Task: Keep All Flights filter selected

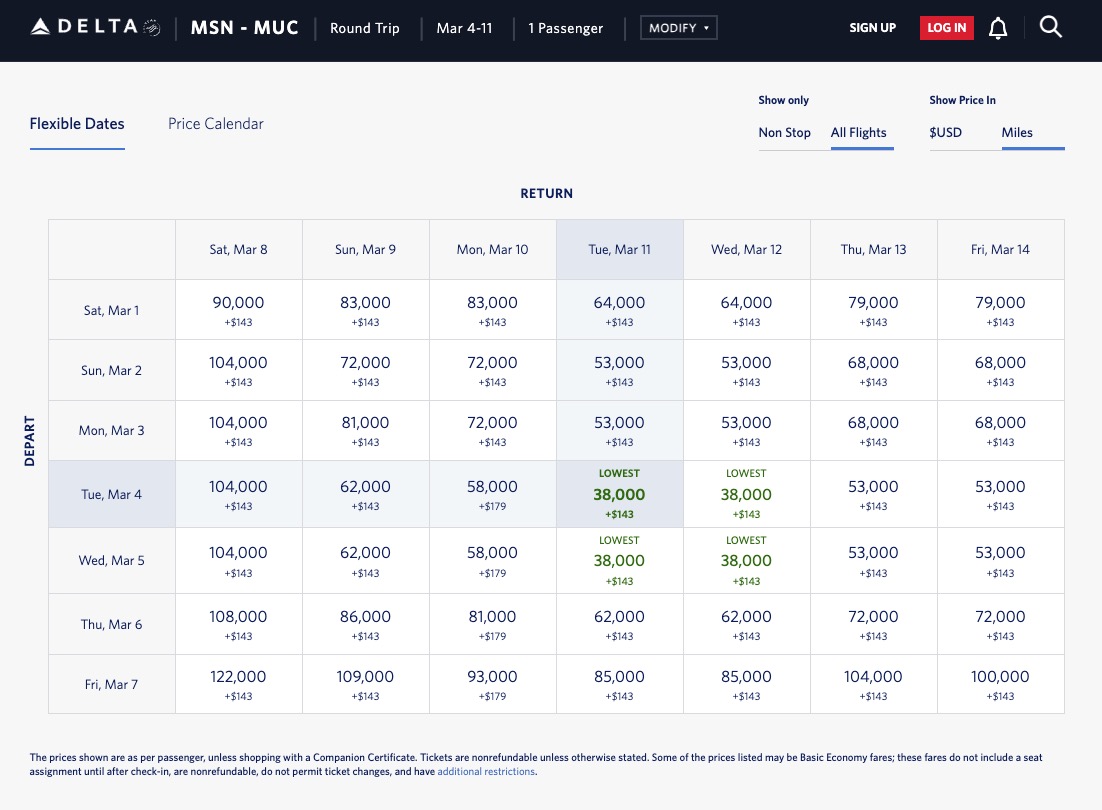Action: pos(861,132)
